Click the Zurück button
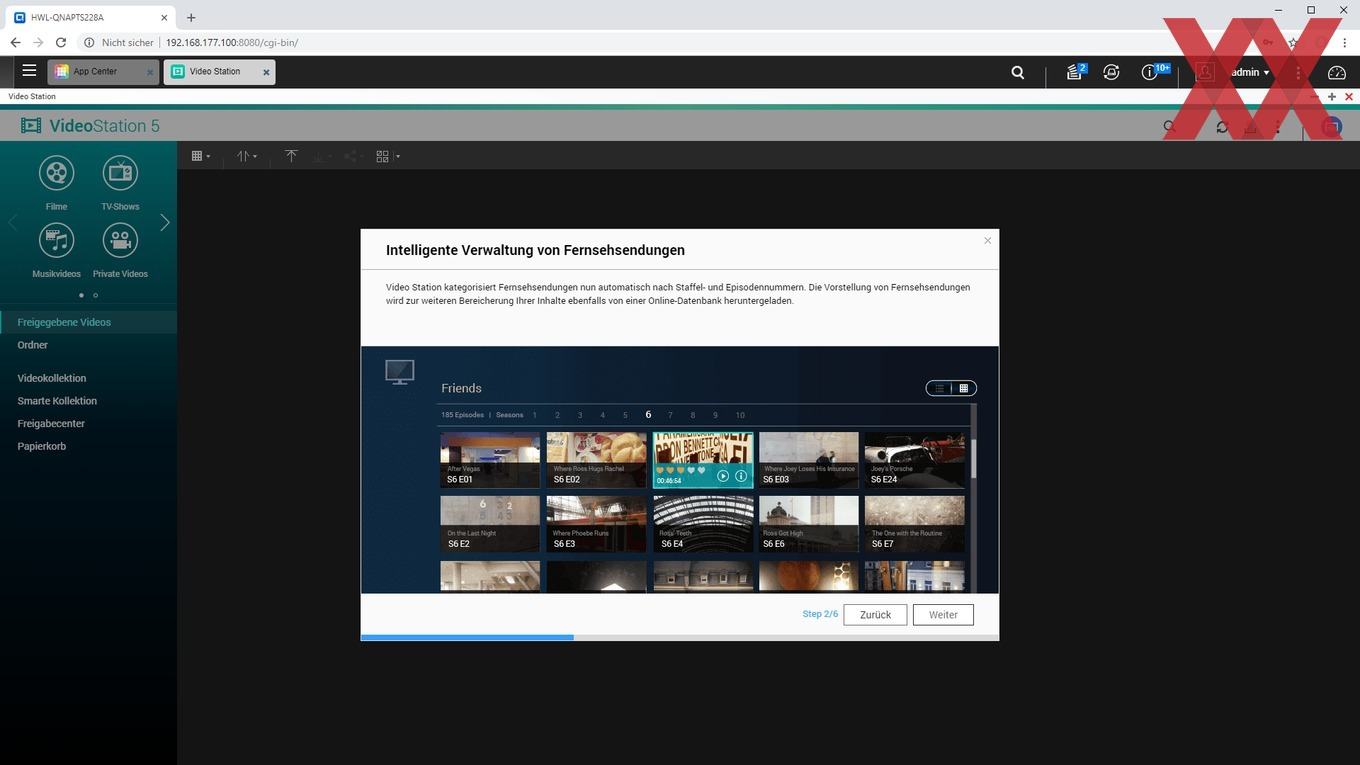Viewport: 1360px width, 765px height. coord(875,615)
